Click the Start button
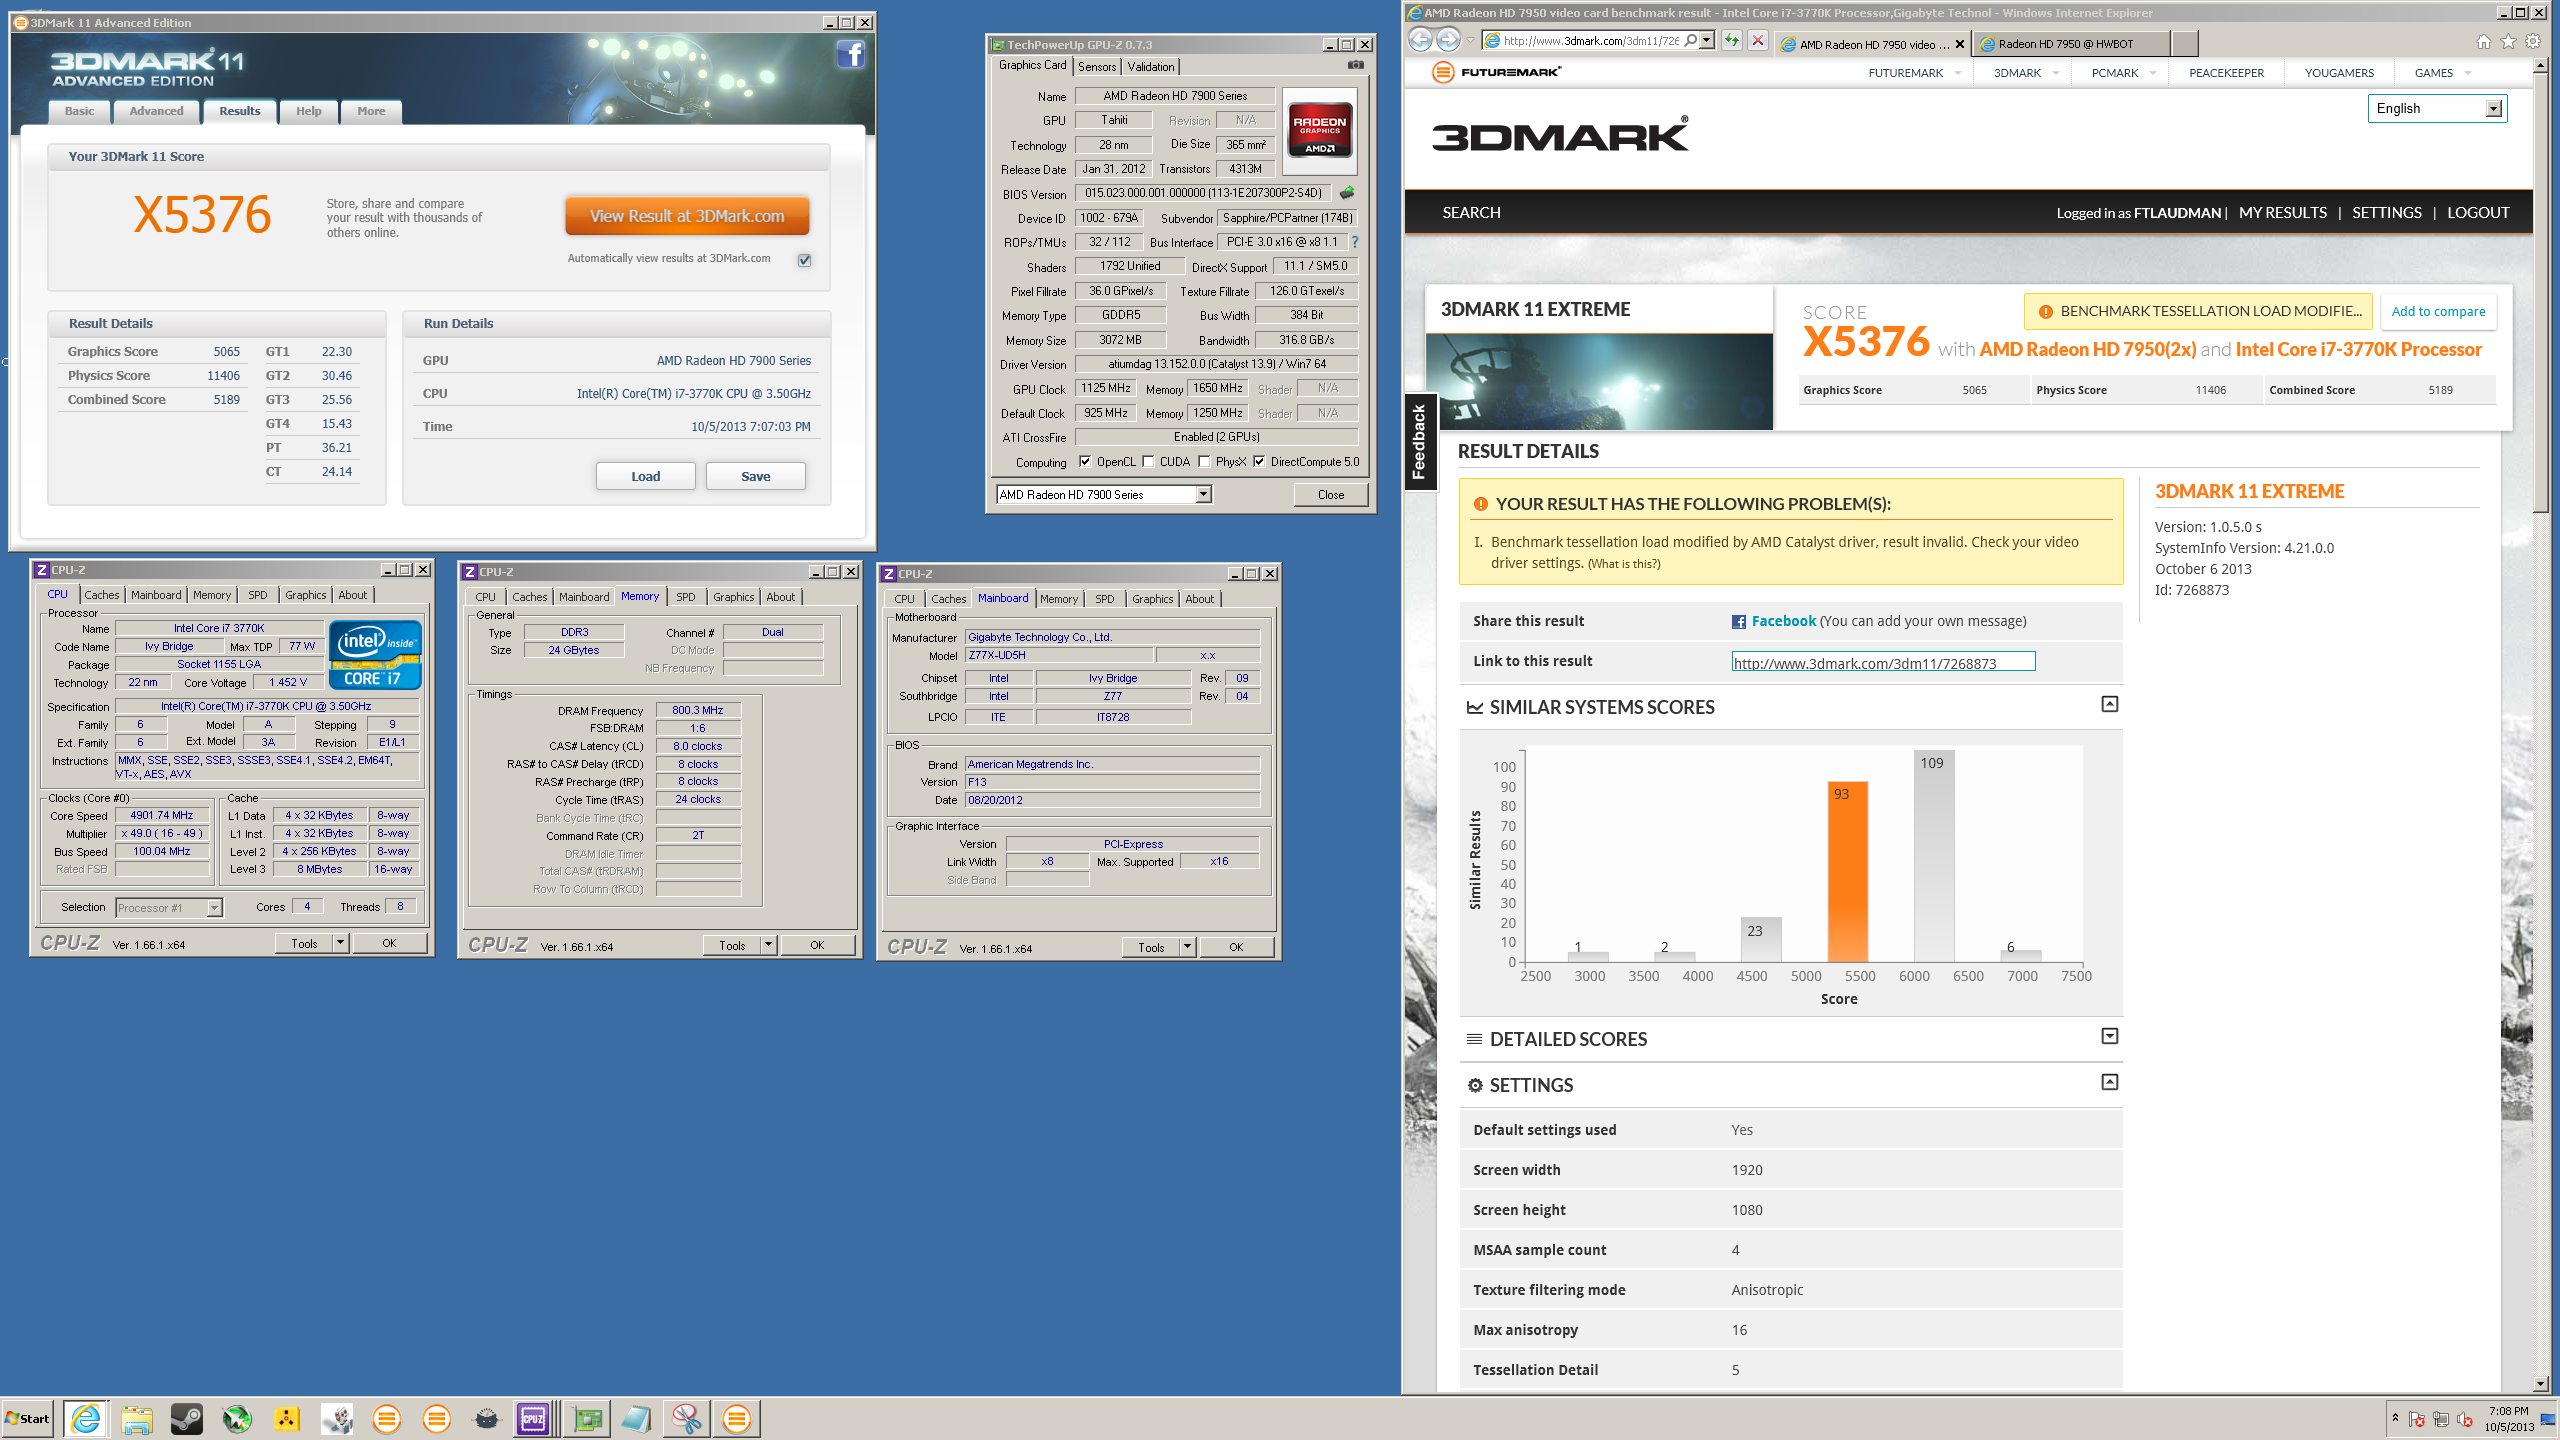The height and width of the screenshot is (1440, 2560). pyautogui.click(x=28, y=1418)
